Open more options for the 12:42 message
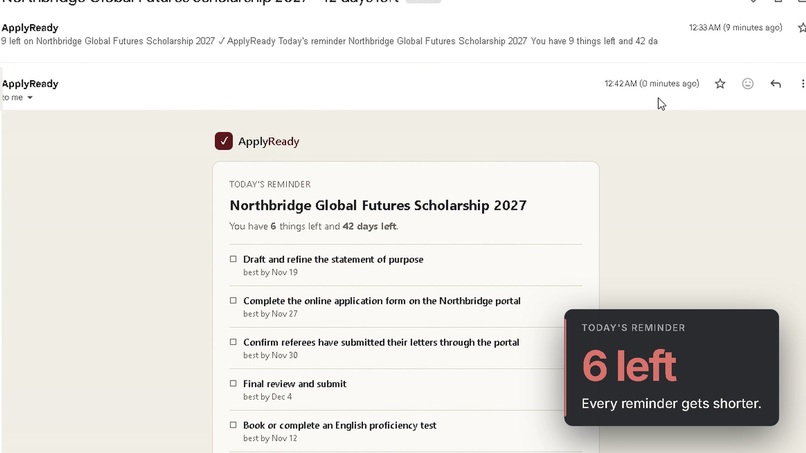 [x=802, y=84]
